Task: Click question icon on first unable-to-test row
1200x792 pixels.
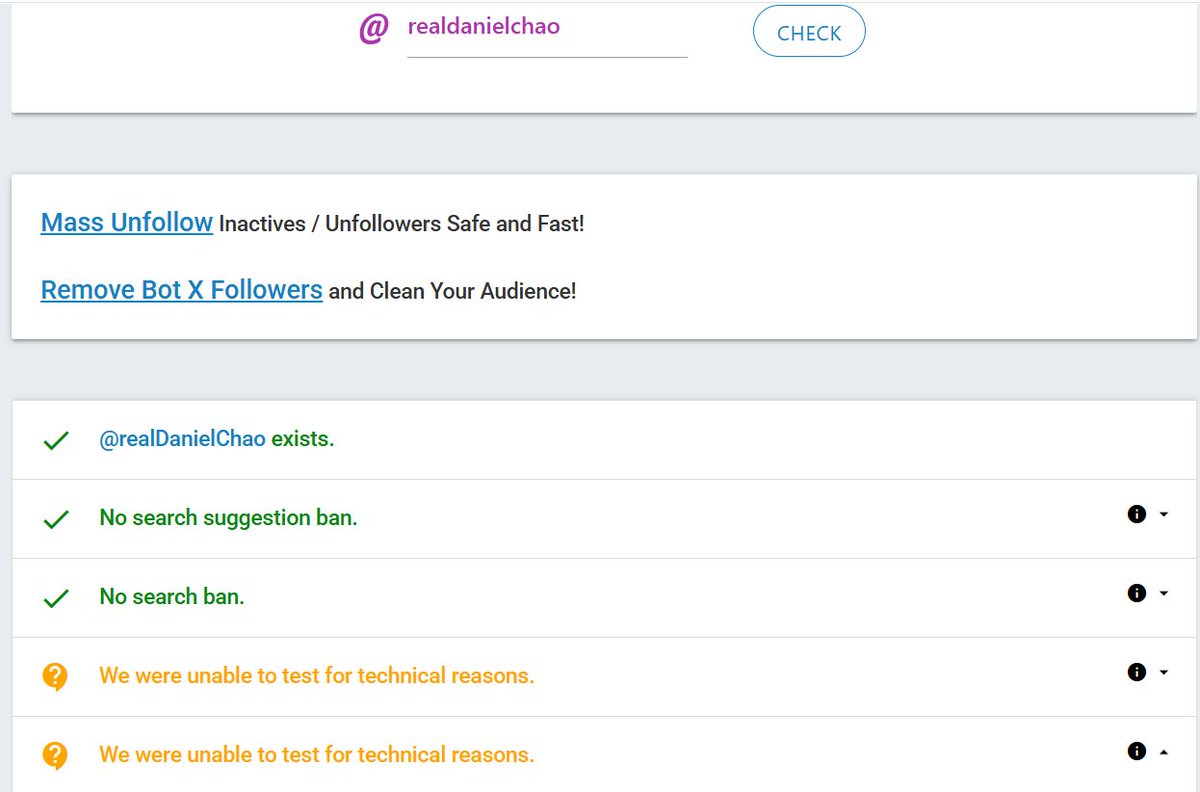Action: [55, 677]
